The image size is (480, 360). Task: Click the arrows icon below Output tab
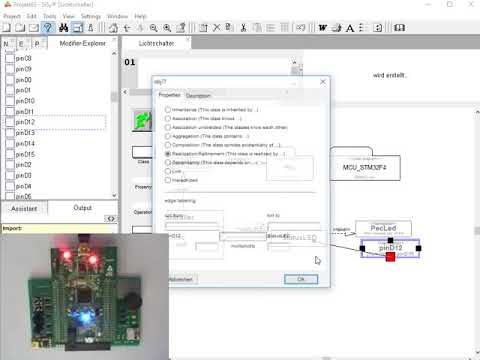coord(111,219)
